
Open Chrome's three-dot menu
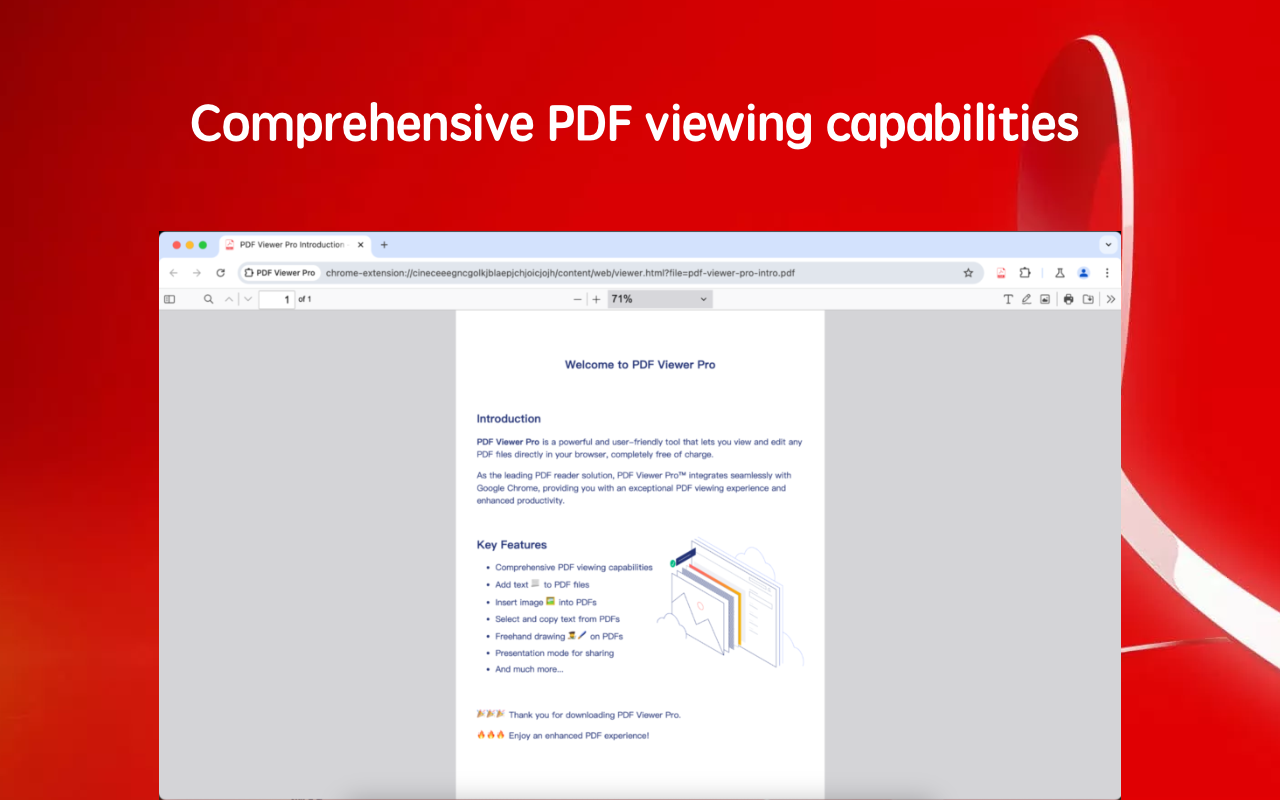click(1107, 272)
